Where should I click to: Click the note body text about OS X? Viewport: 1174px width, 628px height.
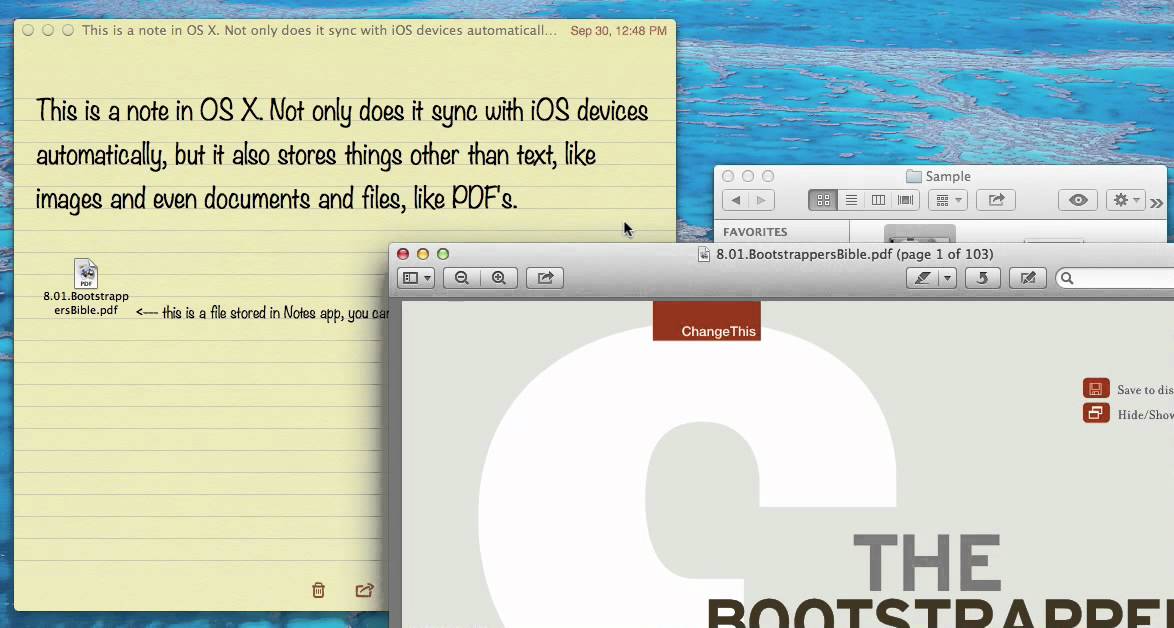click(x=342, y=155)
